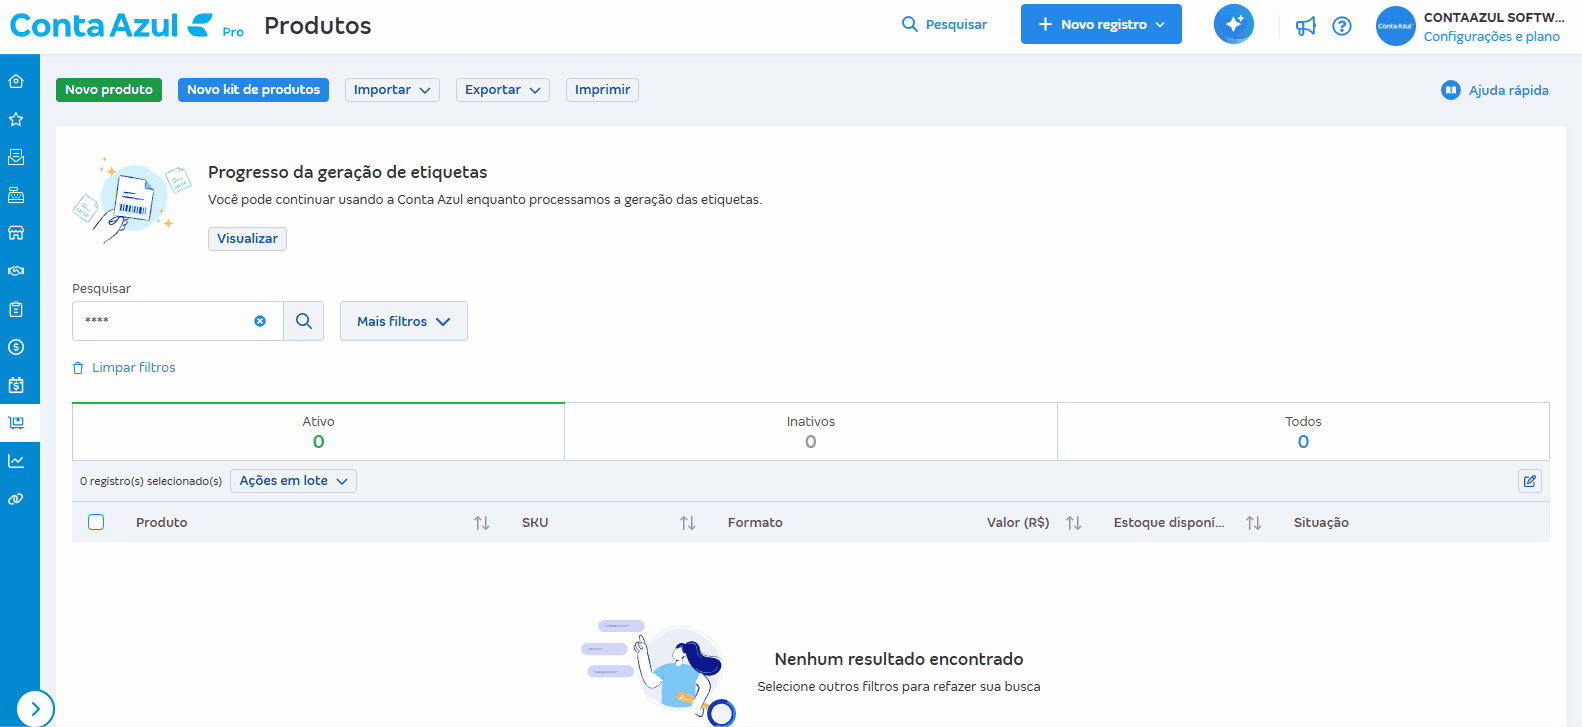
Task: Click the Limpar filtros link
Action: [124, 368]
